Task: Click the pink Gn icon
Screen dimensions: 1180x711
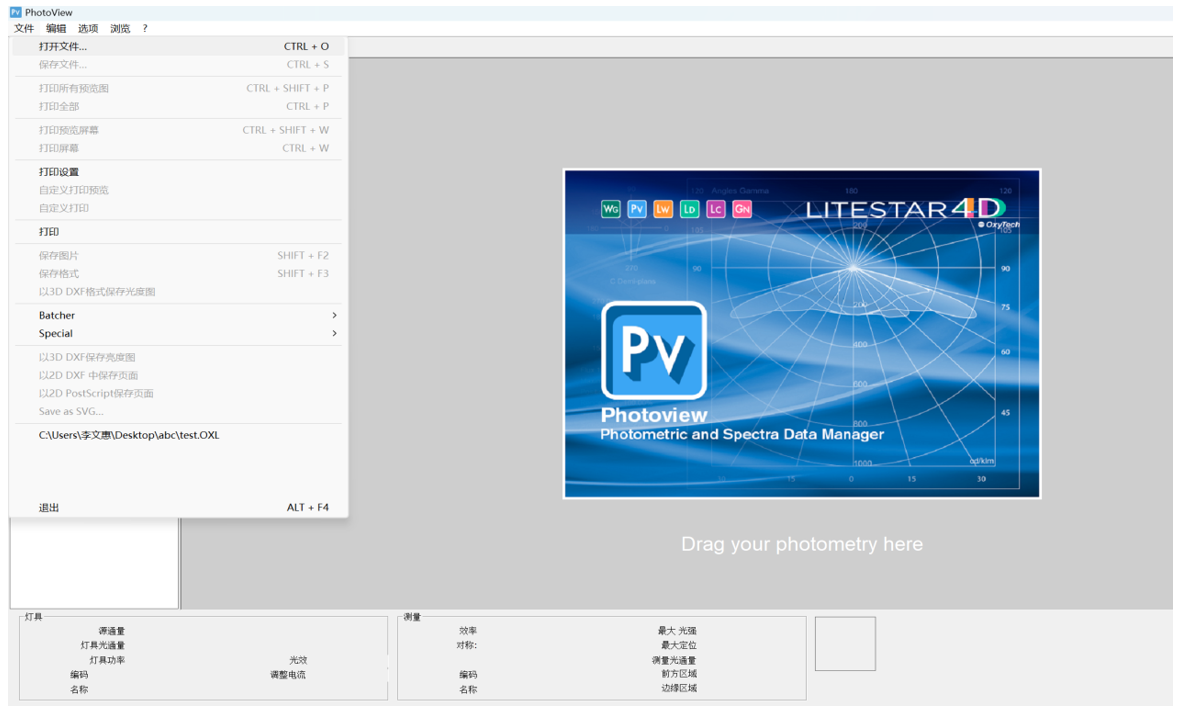Action: 742,209
